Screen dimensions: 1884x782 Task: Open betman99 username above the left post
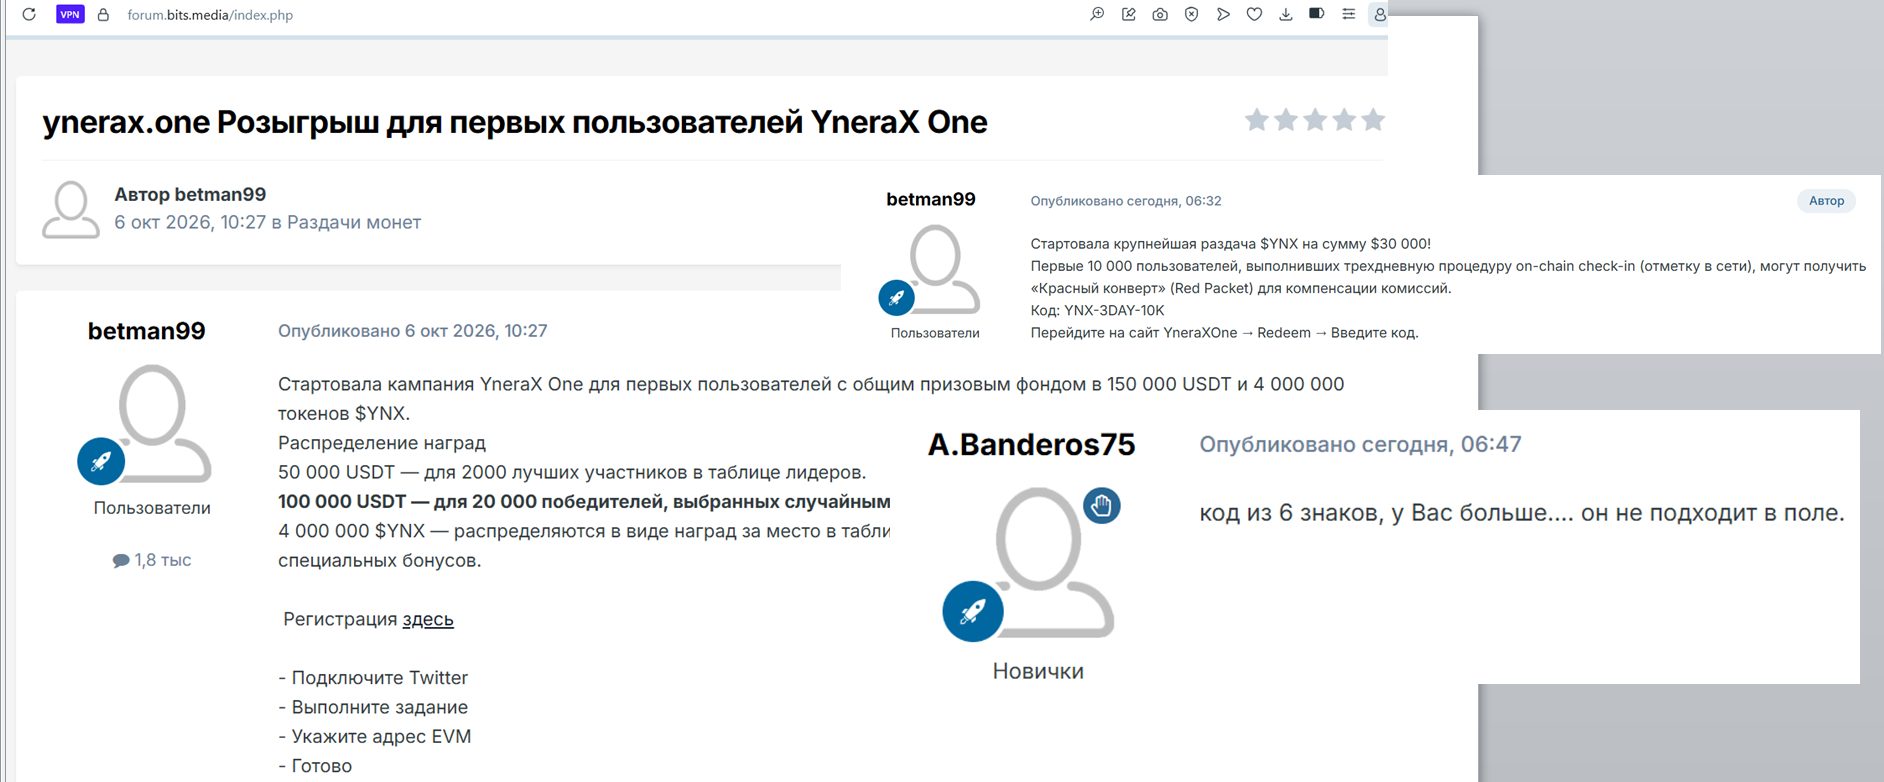click(147, 331)
